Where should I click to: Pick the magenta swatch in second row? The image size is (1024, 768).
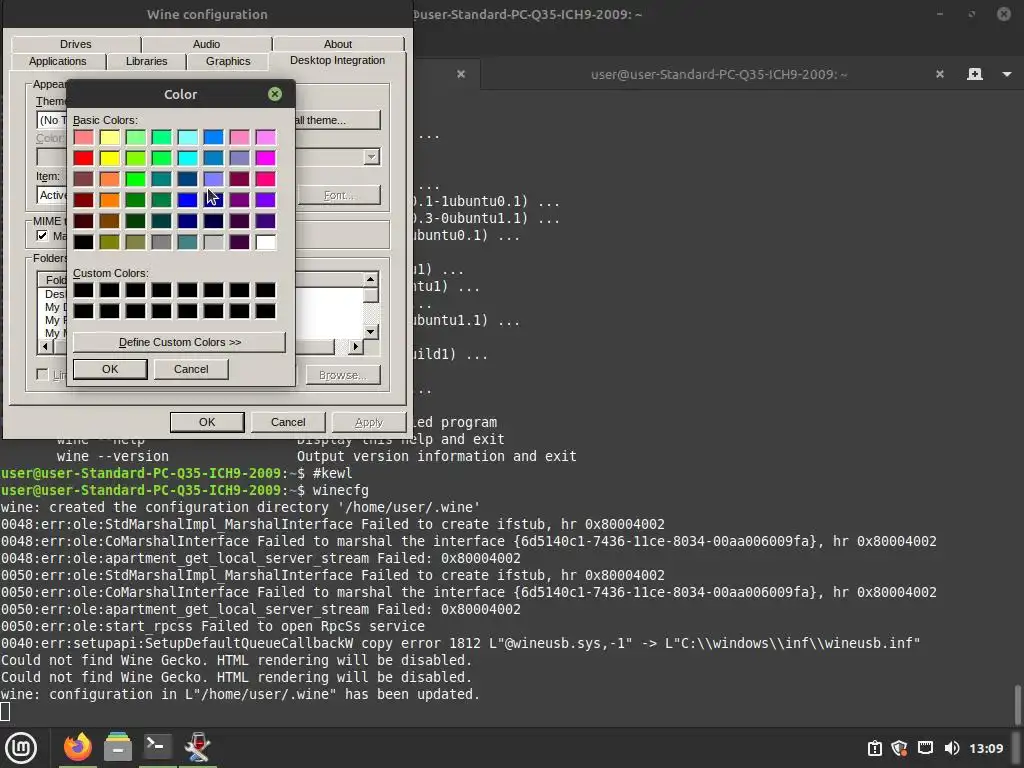(266, 157)
